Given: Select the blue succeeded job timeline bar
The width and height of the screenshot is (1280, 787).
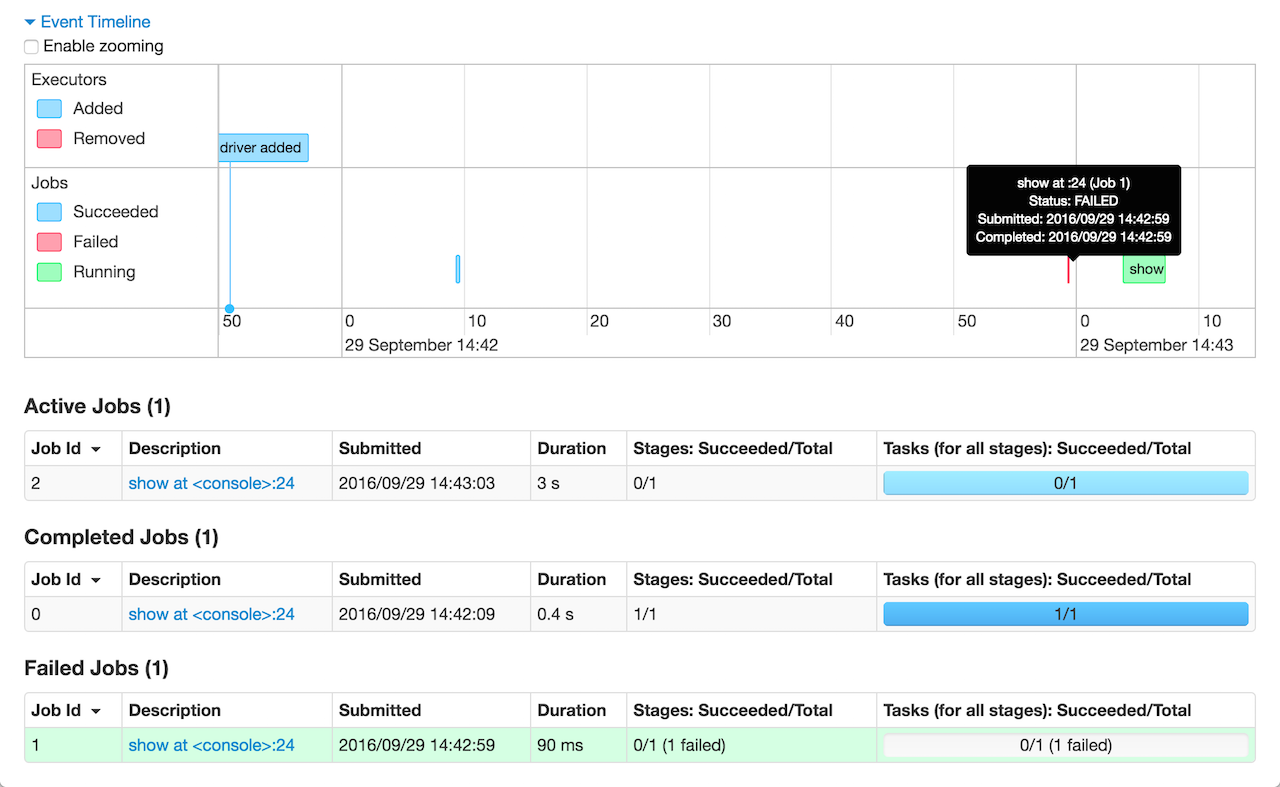Looking at the screenshot, I should point(458,268).
